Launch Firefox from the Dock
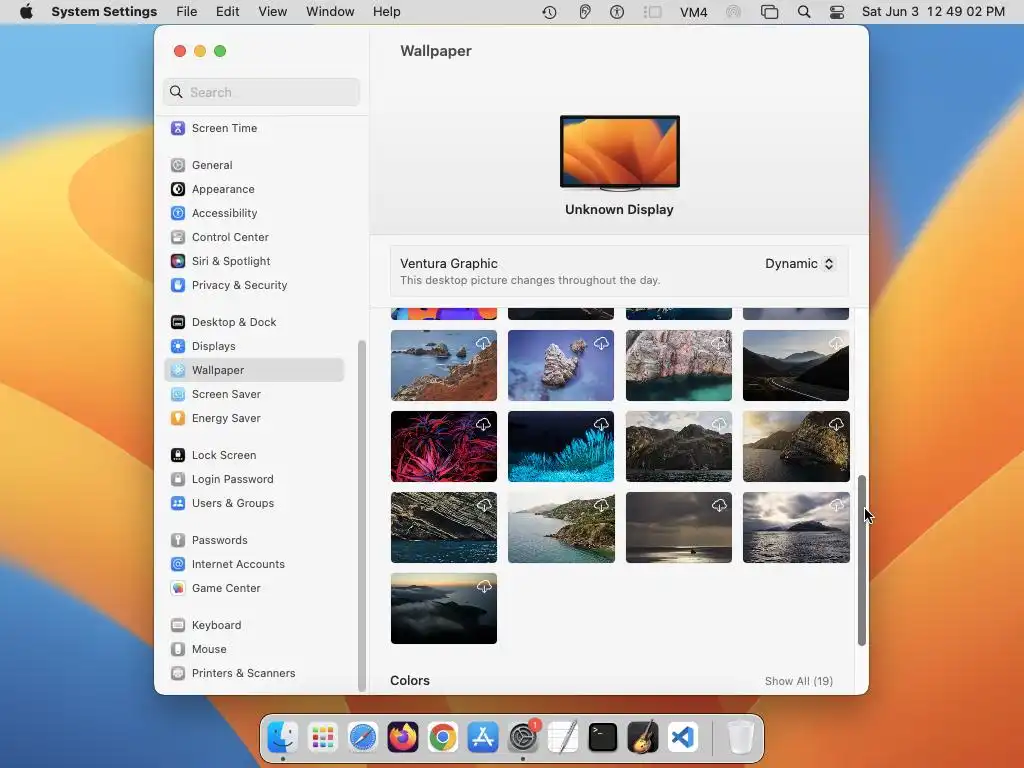Viewport: 1024px width, 768px height. point(403,737)
